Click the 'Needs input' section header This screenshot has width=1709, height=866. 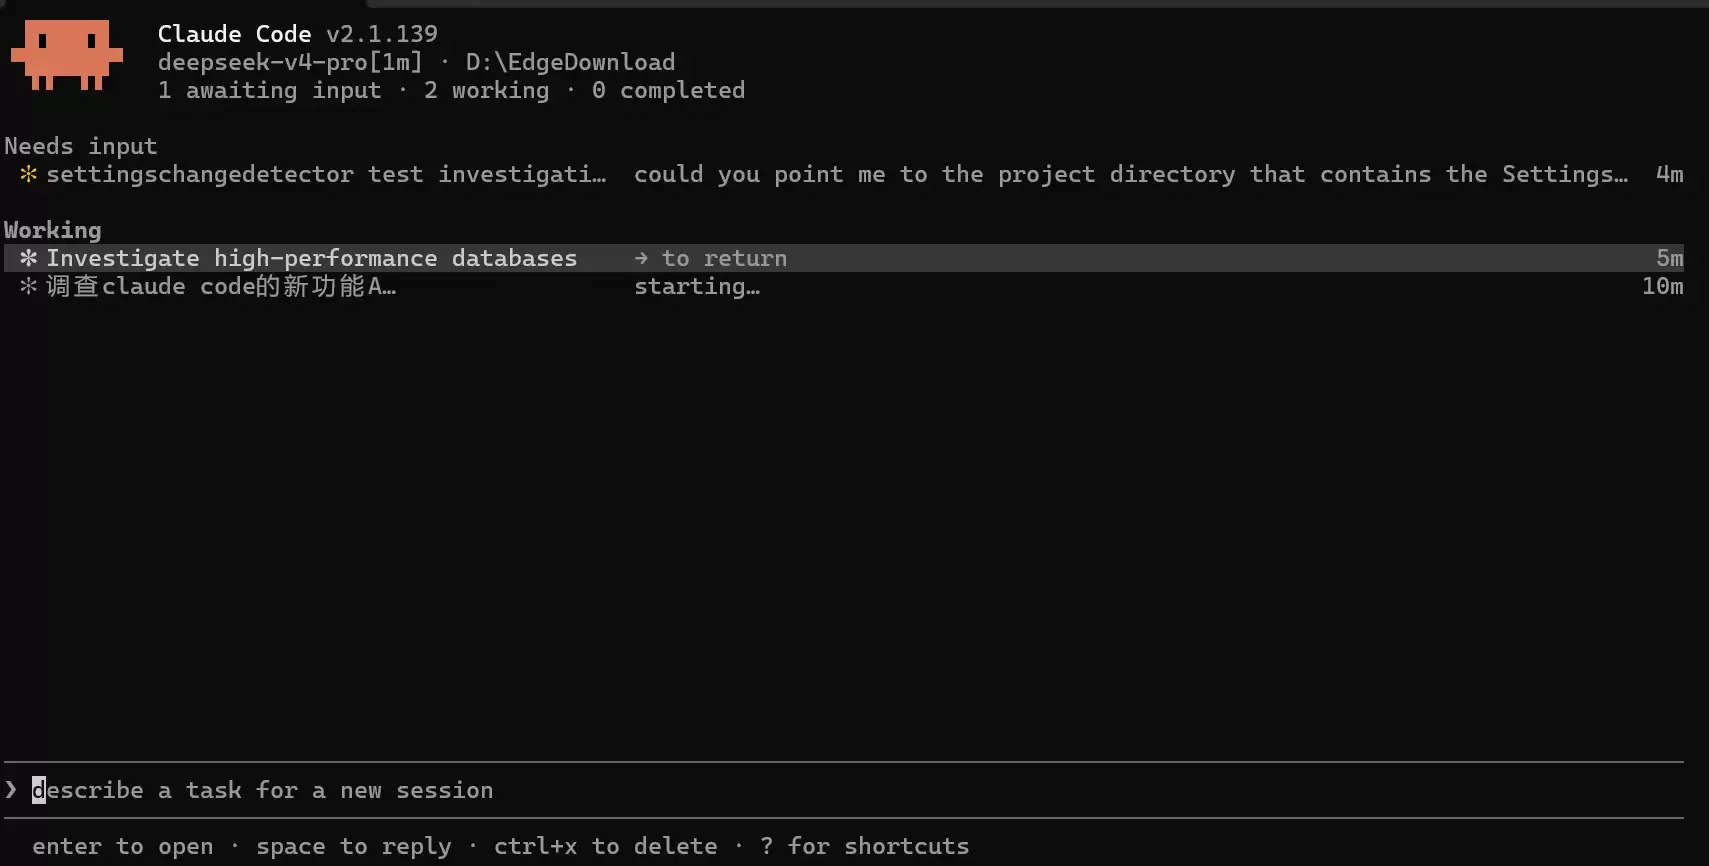pos(81,146)
